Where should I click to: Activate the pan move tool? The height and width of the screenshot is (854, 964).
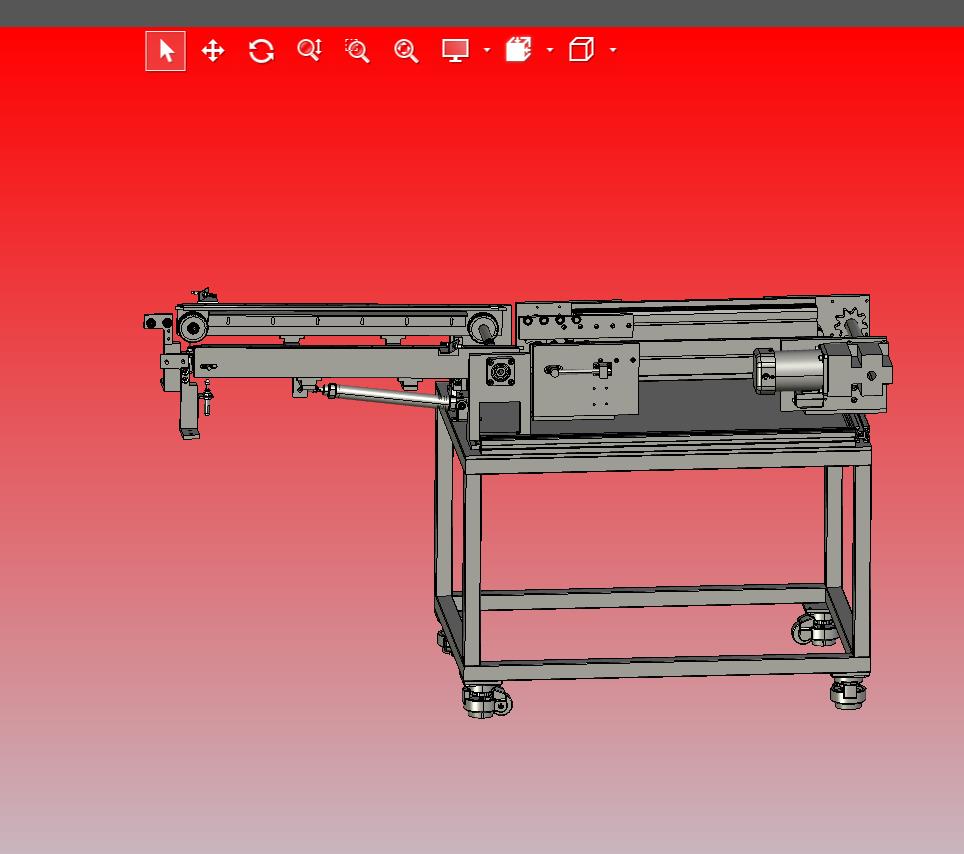[213, 51]
